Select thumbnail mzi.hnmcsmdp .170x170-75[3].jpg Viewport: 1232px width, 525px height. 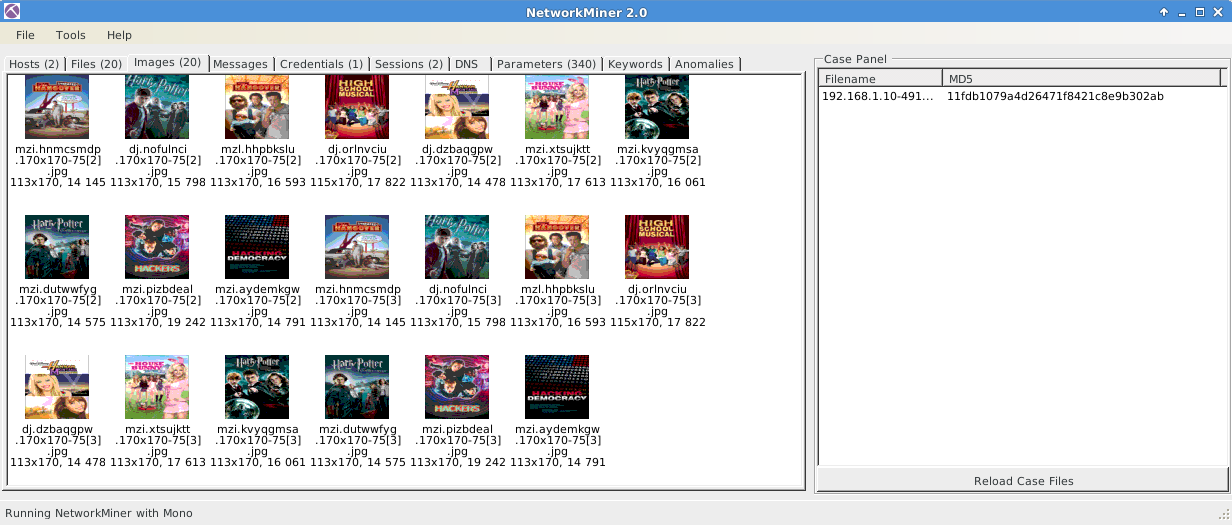click(357, 247)
